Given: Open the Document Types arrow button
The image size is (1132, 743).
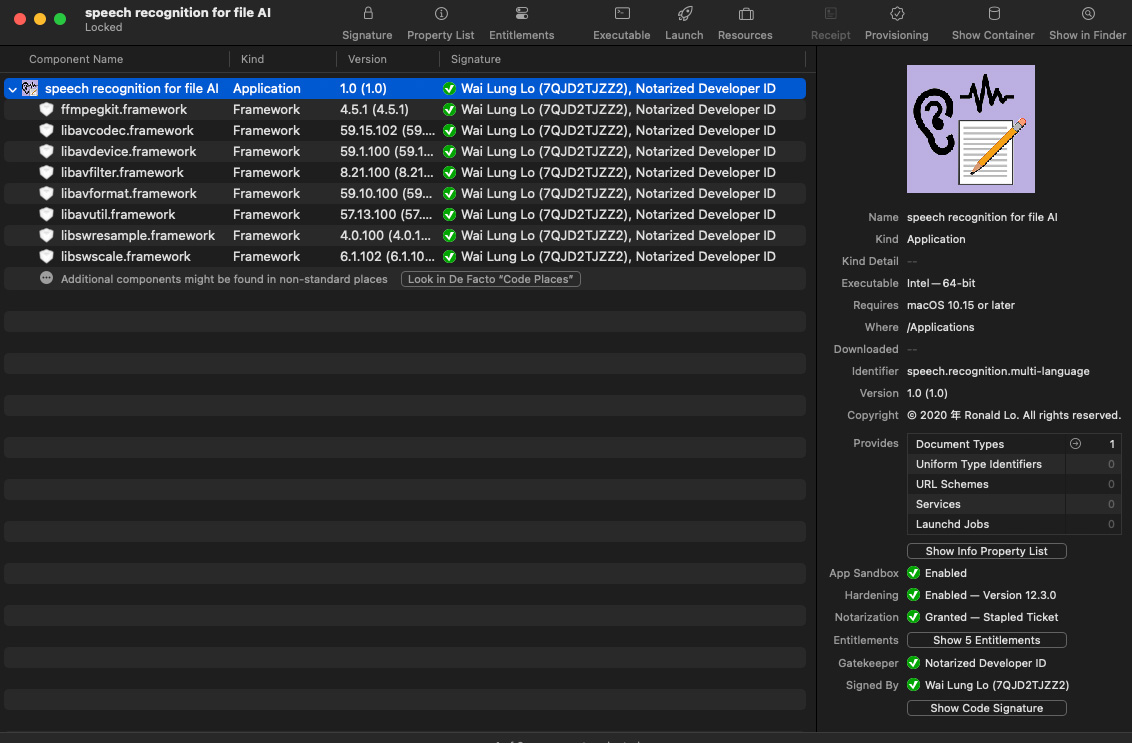Looking at the screenshot, I should point(1075,443).
